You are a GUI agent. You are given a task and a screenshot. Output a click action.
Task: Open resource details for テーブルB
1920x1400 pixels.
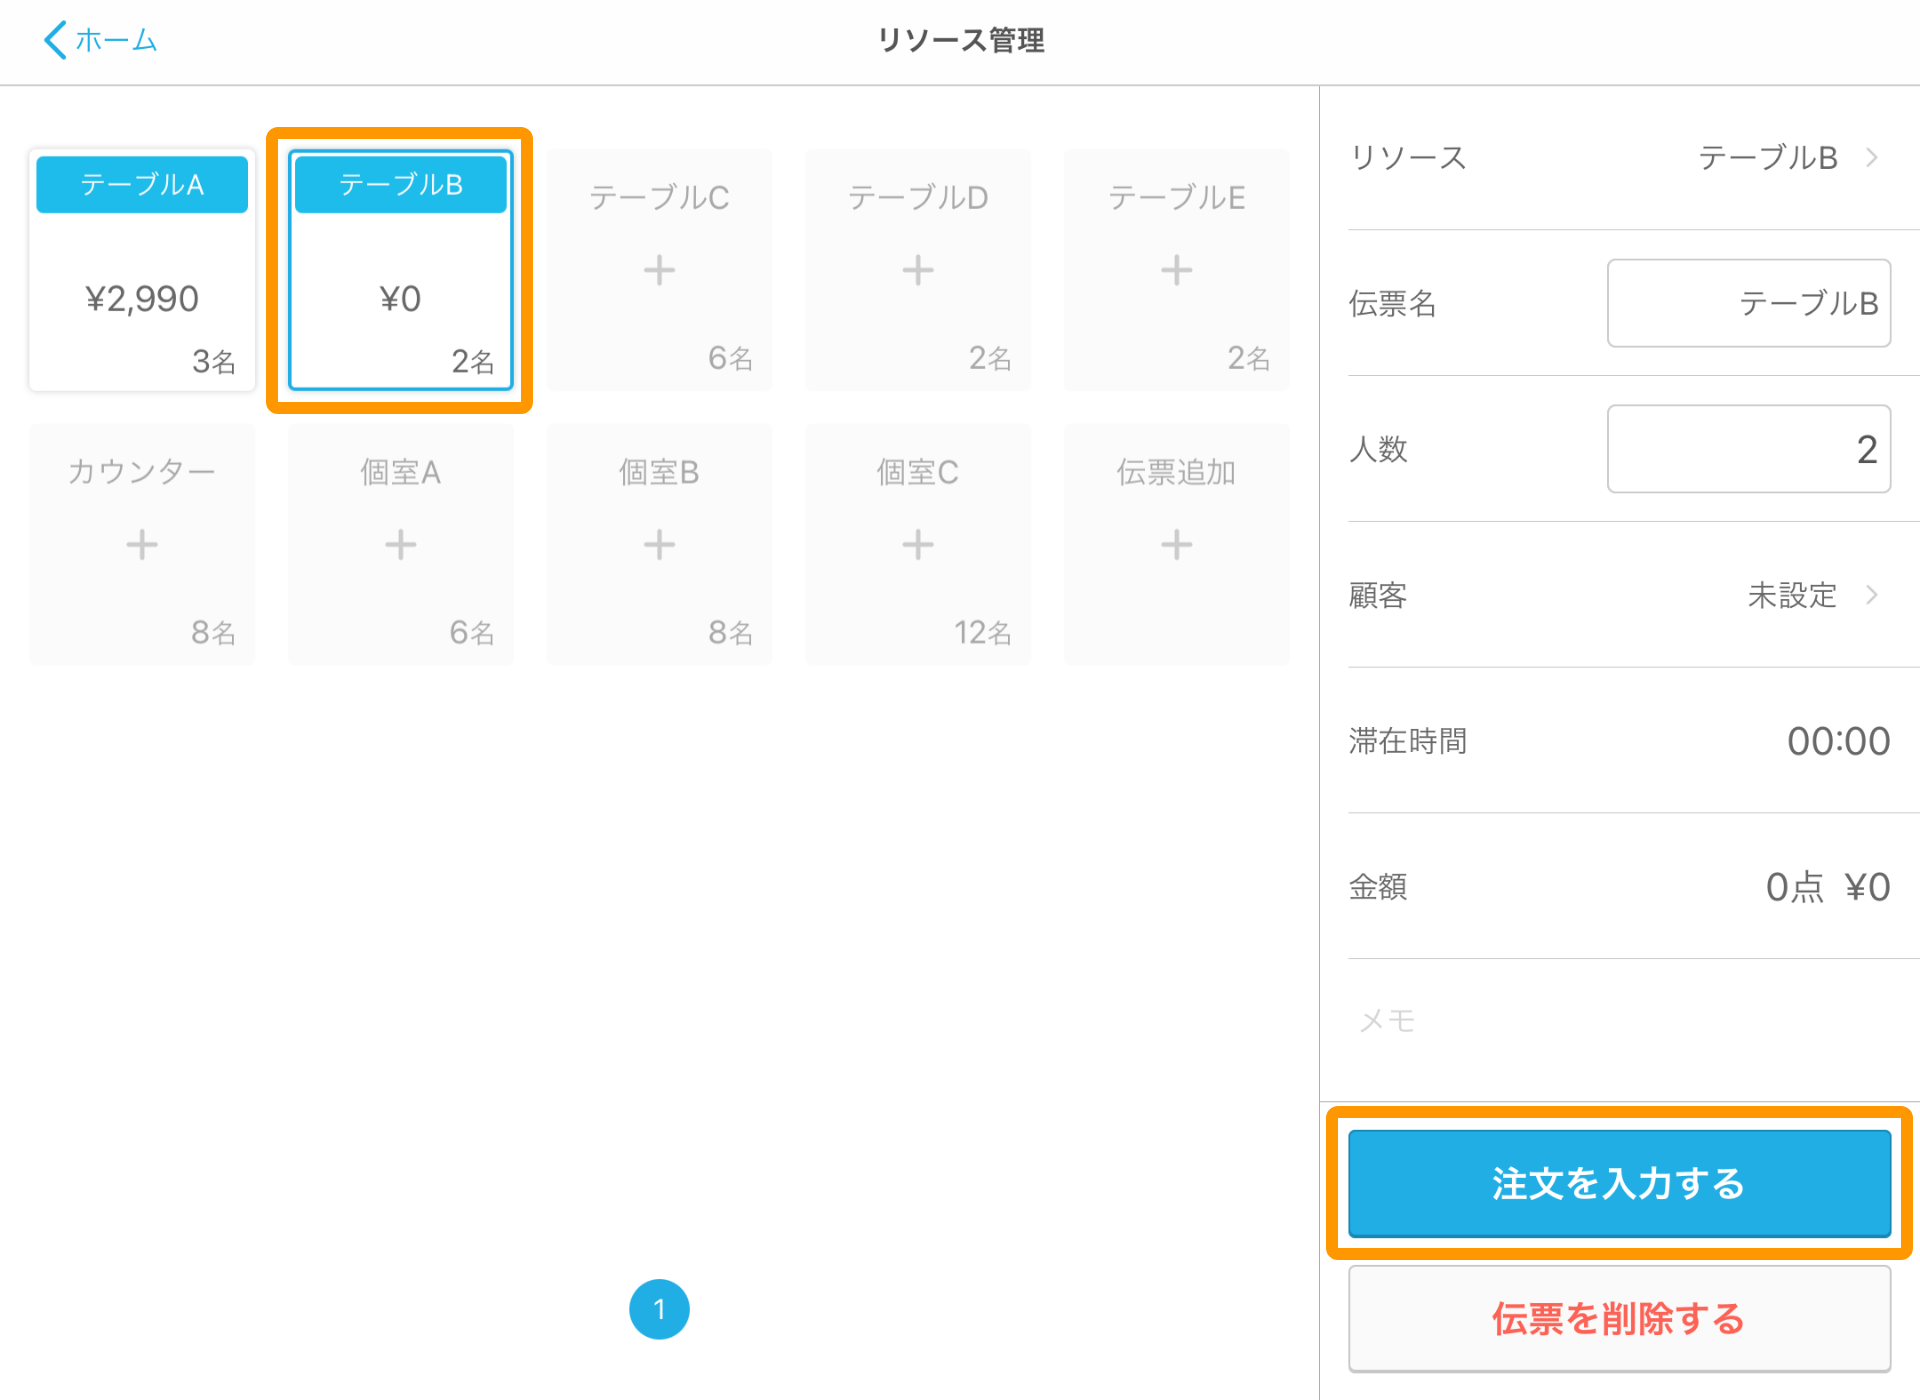1768,157
